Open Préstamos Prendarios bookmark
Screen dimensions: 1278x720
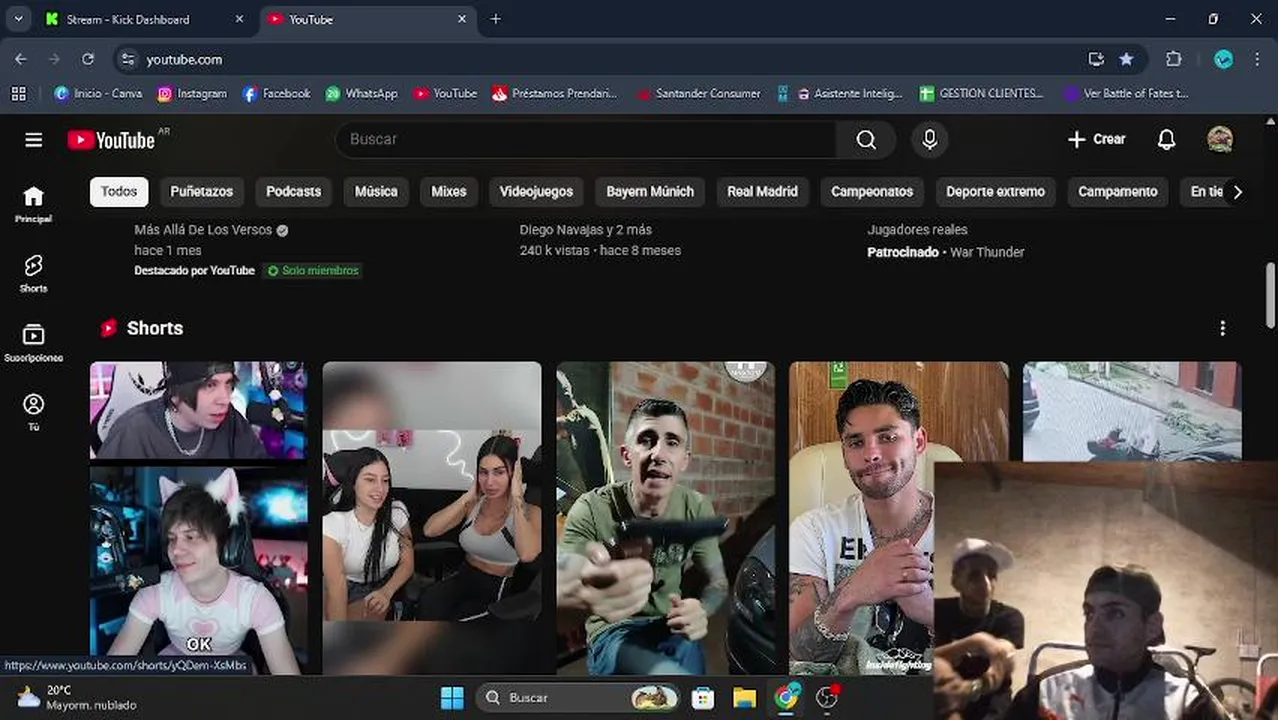tap(555, 93)
